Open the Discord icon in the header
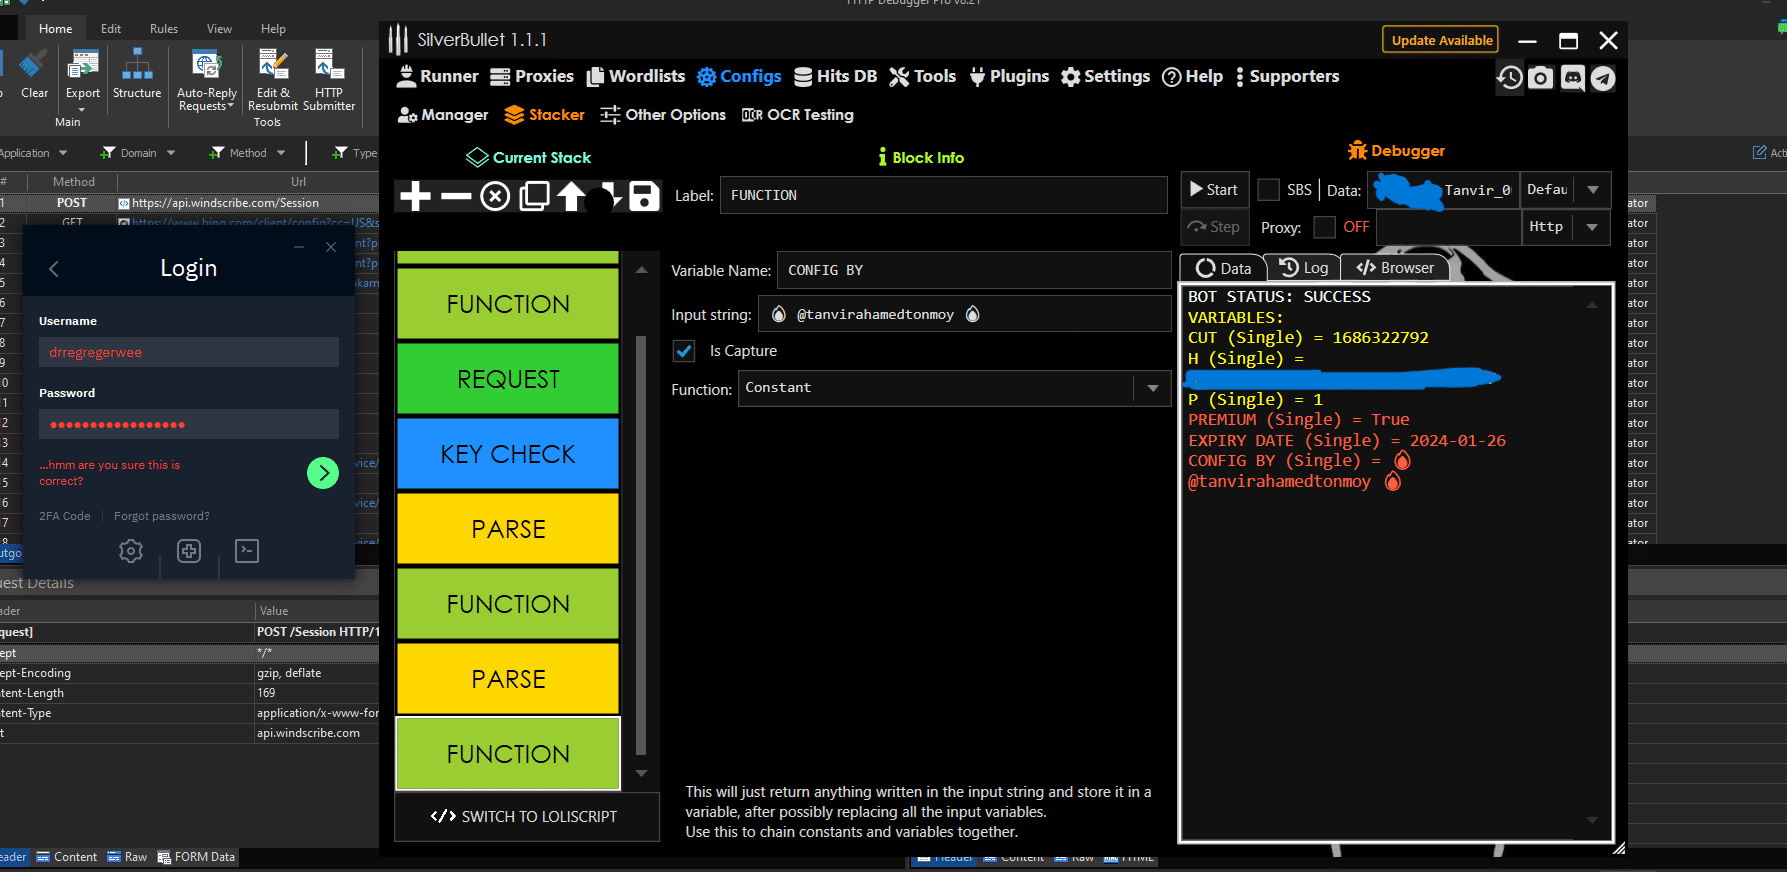This screenshot has width=1787, height=872. pos(1572,78)
